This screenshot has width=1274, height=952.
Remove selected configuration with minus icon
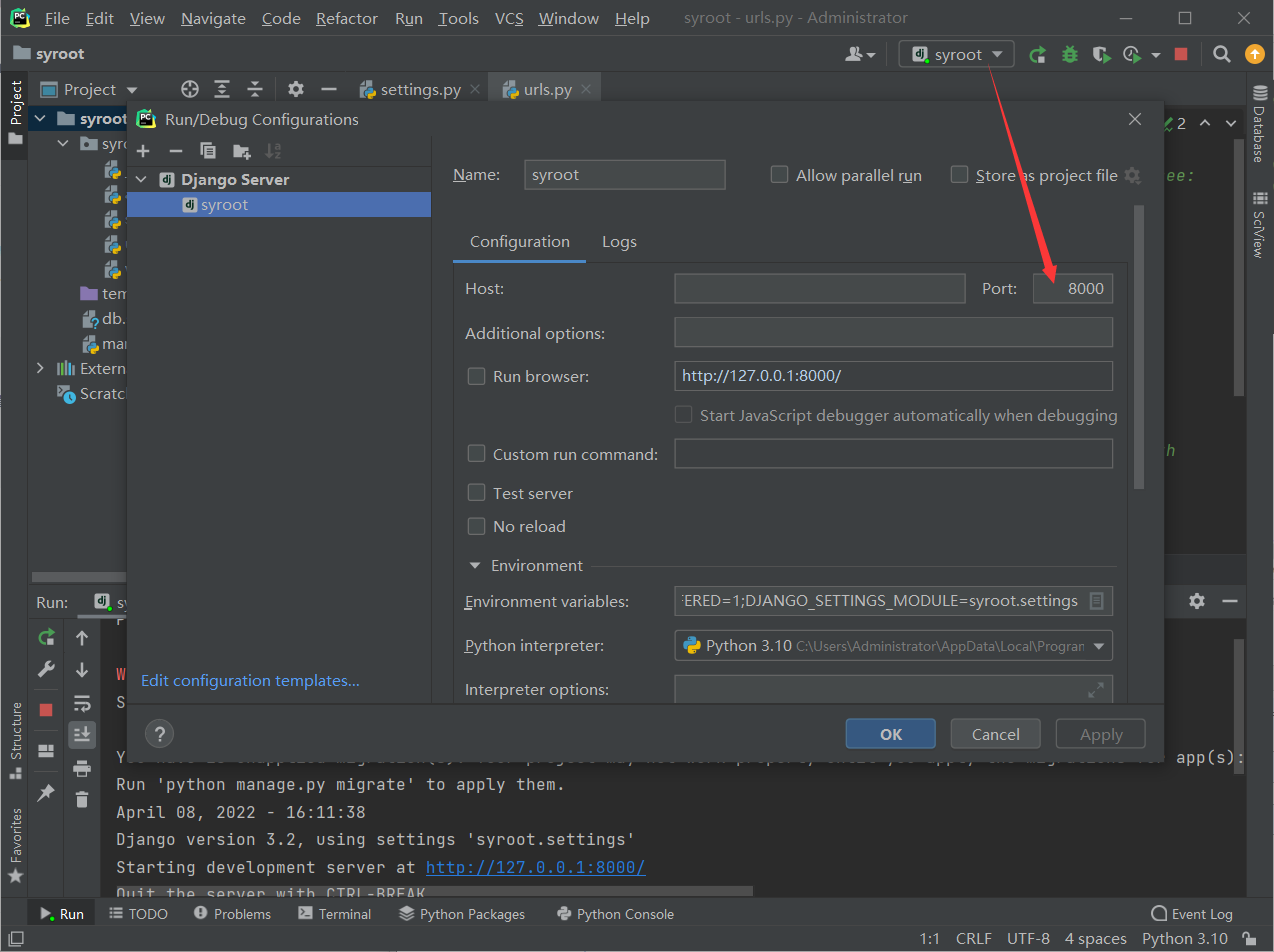coord(176,151)
